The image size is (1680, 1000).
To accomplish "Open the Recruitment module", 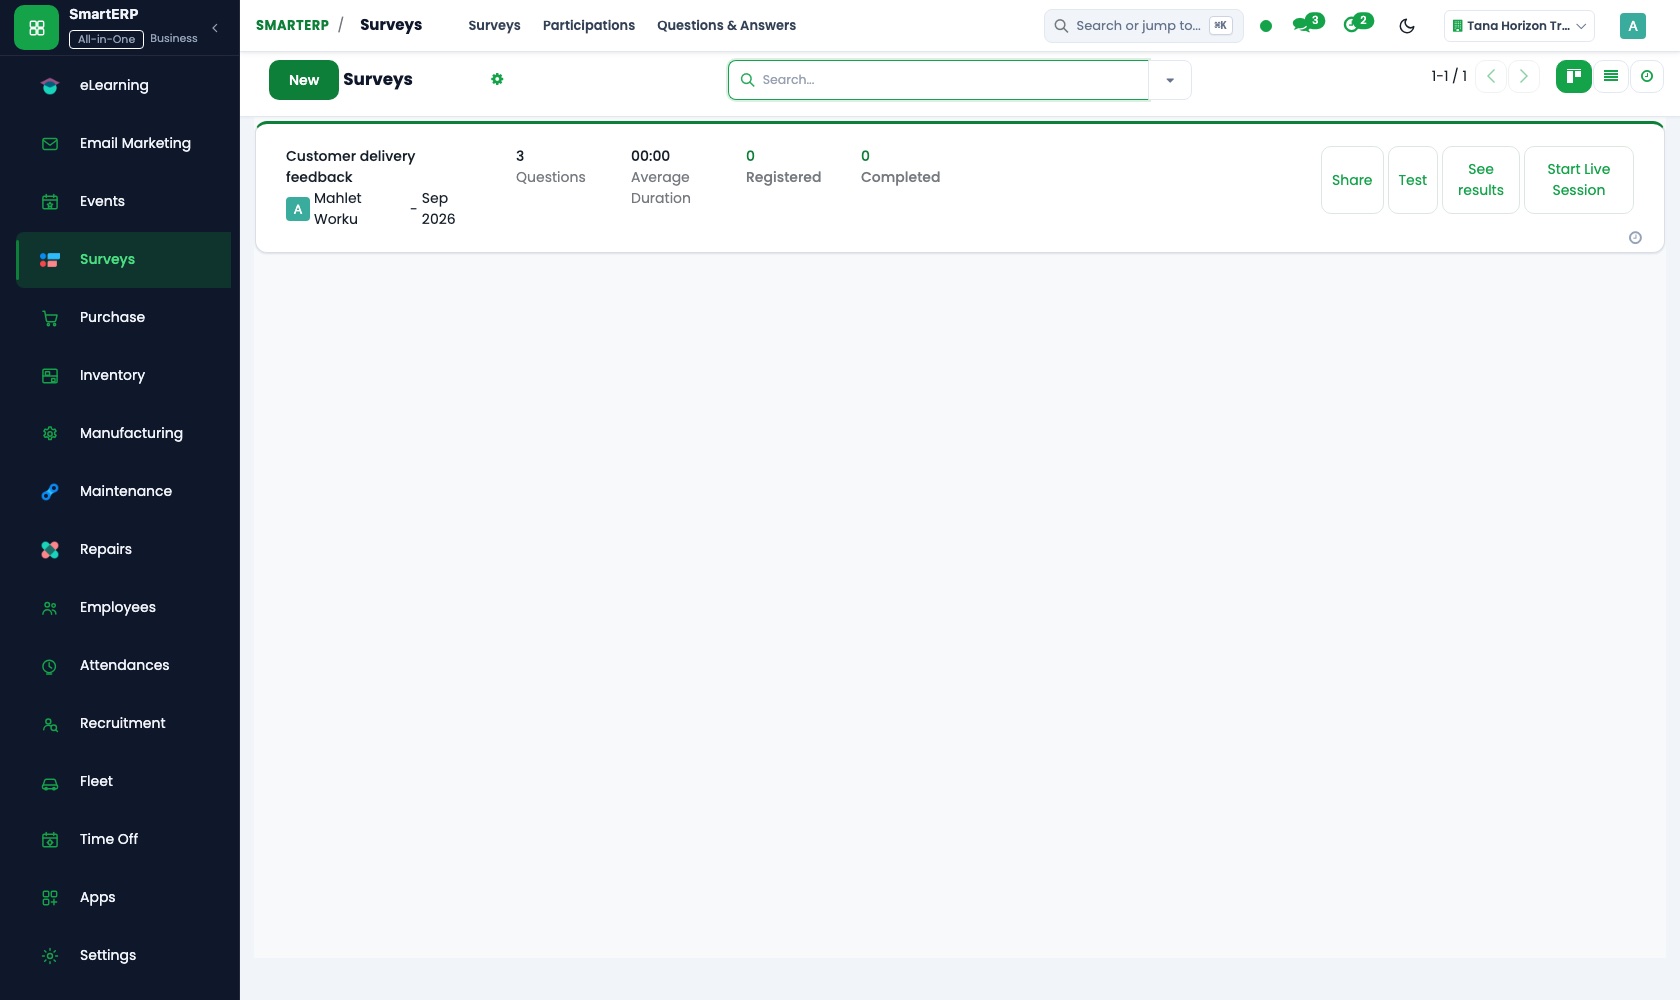I will coord(124,723).
